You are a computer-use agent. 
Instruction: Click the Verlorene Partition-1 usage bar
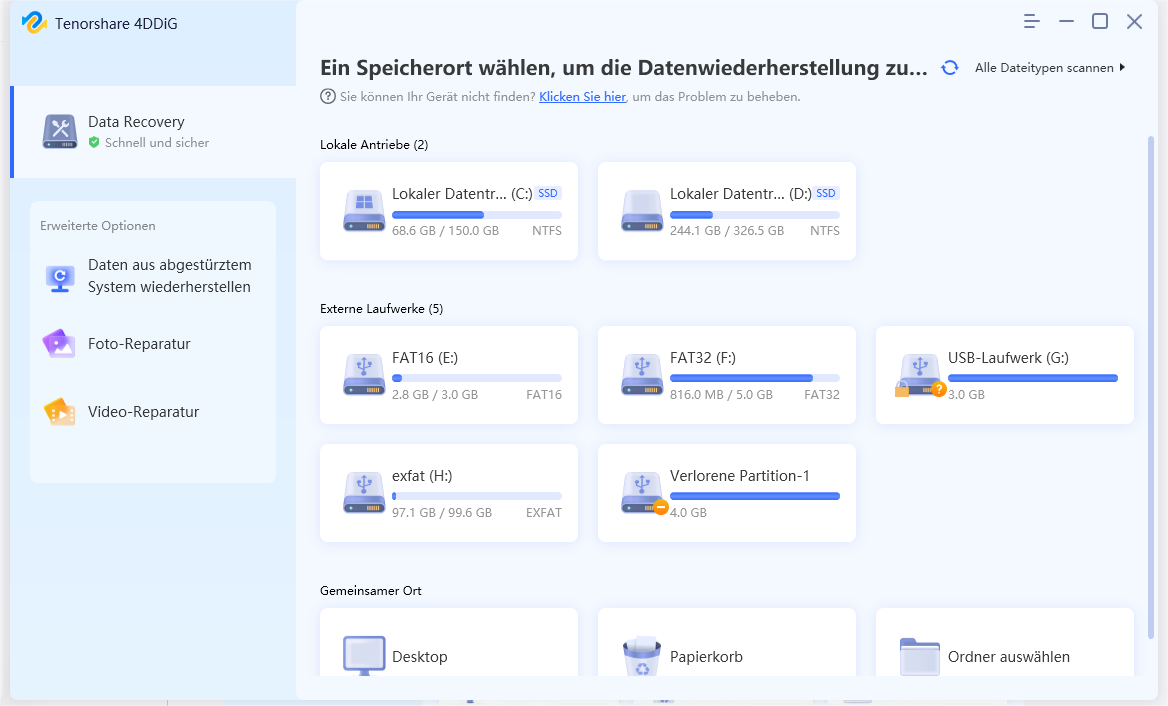point(755,496)
